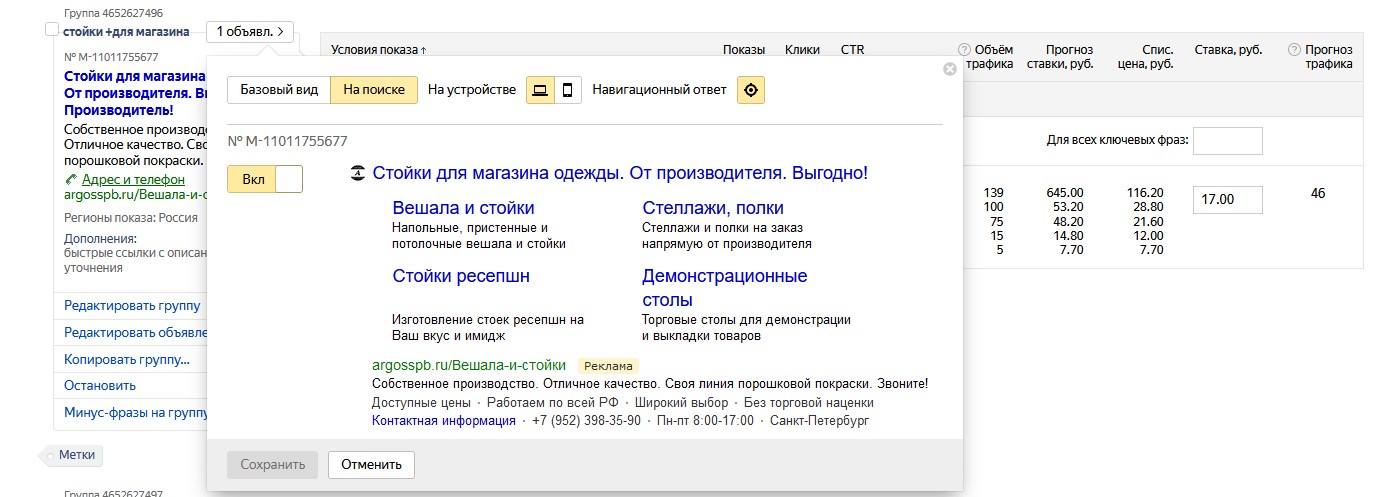Choose Остановить option
The height and width of the screenshot is (497, 1397).
tap(100, 386)
